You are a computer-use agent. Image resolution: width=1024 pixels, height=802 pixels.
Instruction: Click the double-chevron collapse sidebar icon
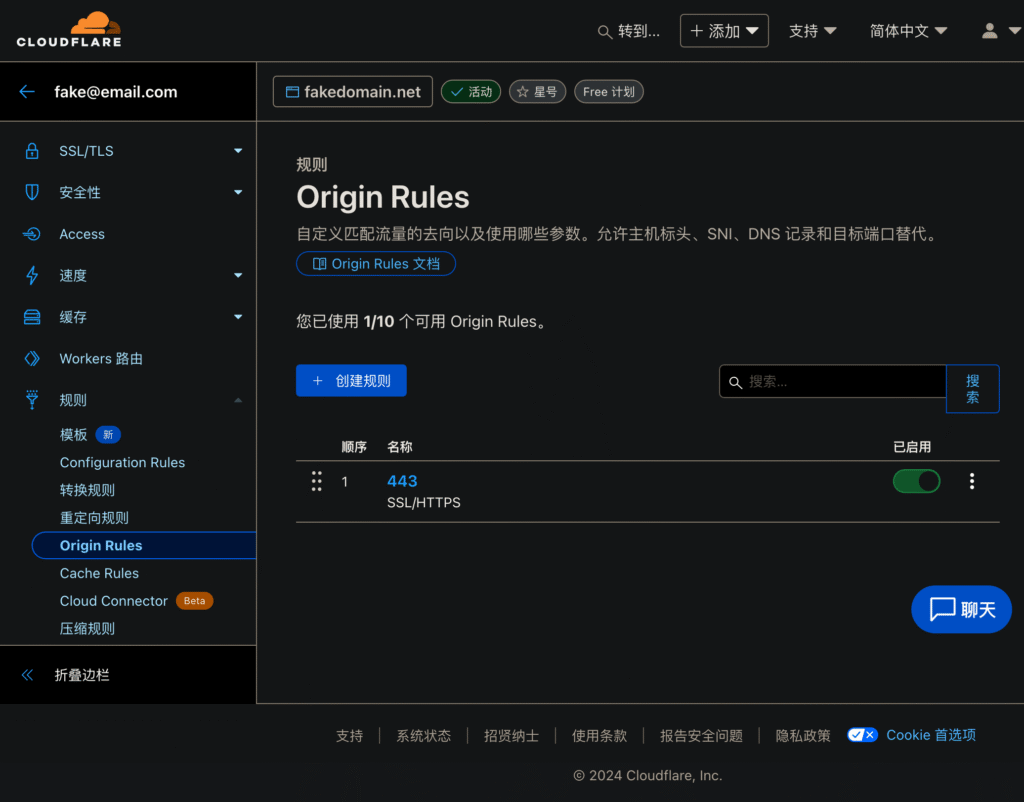[x=27, y=675]
